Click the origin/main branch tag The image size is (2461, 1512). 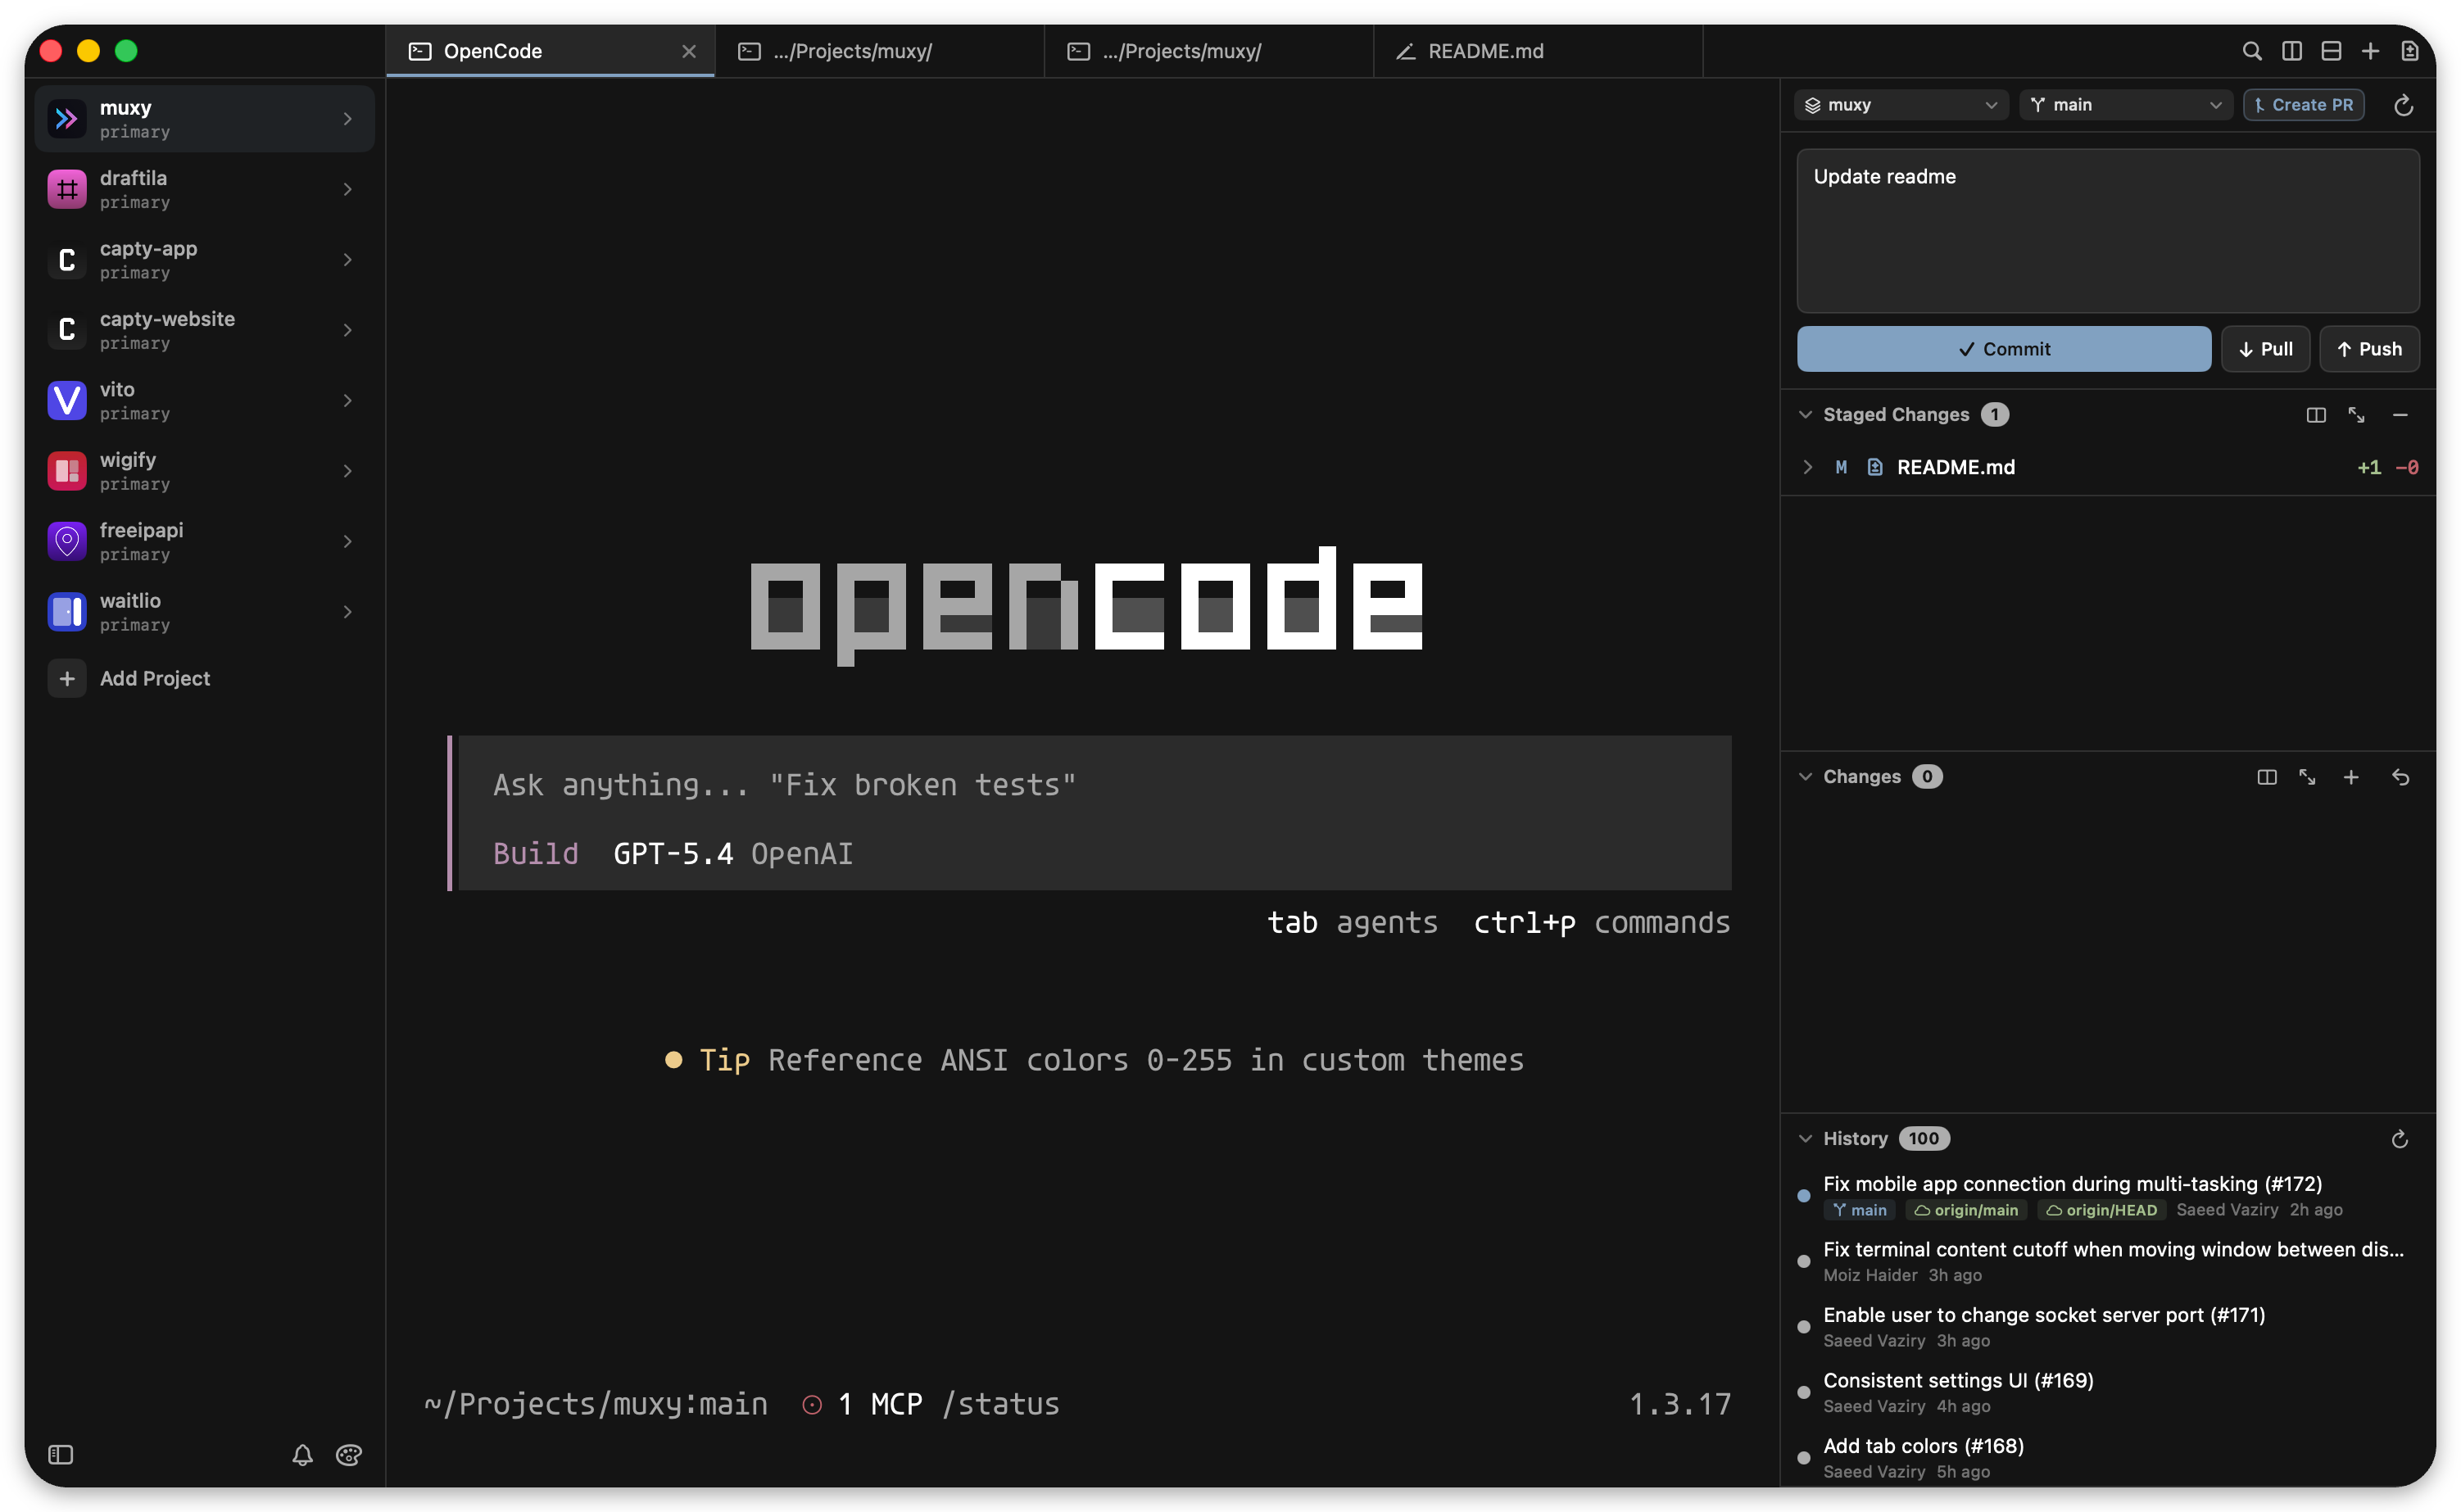pyautogui.click(x=1965, y=1210)
